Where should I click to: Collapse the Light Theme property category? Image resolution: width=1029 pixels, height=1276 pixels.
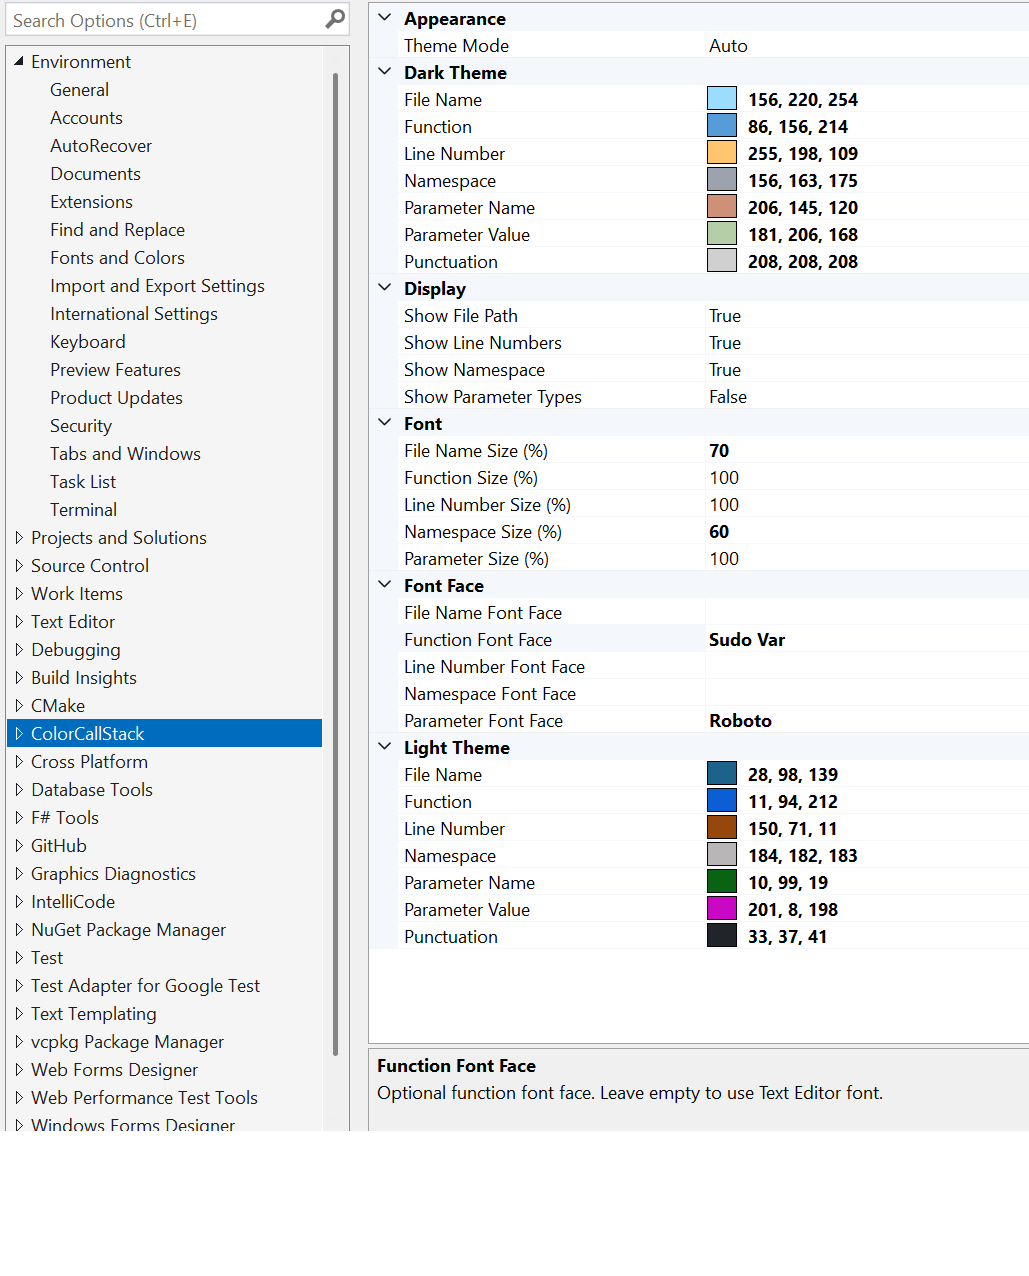pyautogui.click(x=385, y=747)
